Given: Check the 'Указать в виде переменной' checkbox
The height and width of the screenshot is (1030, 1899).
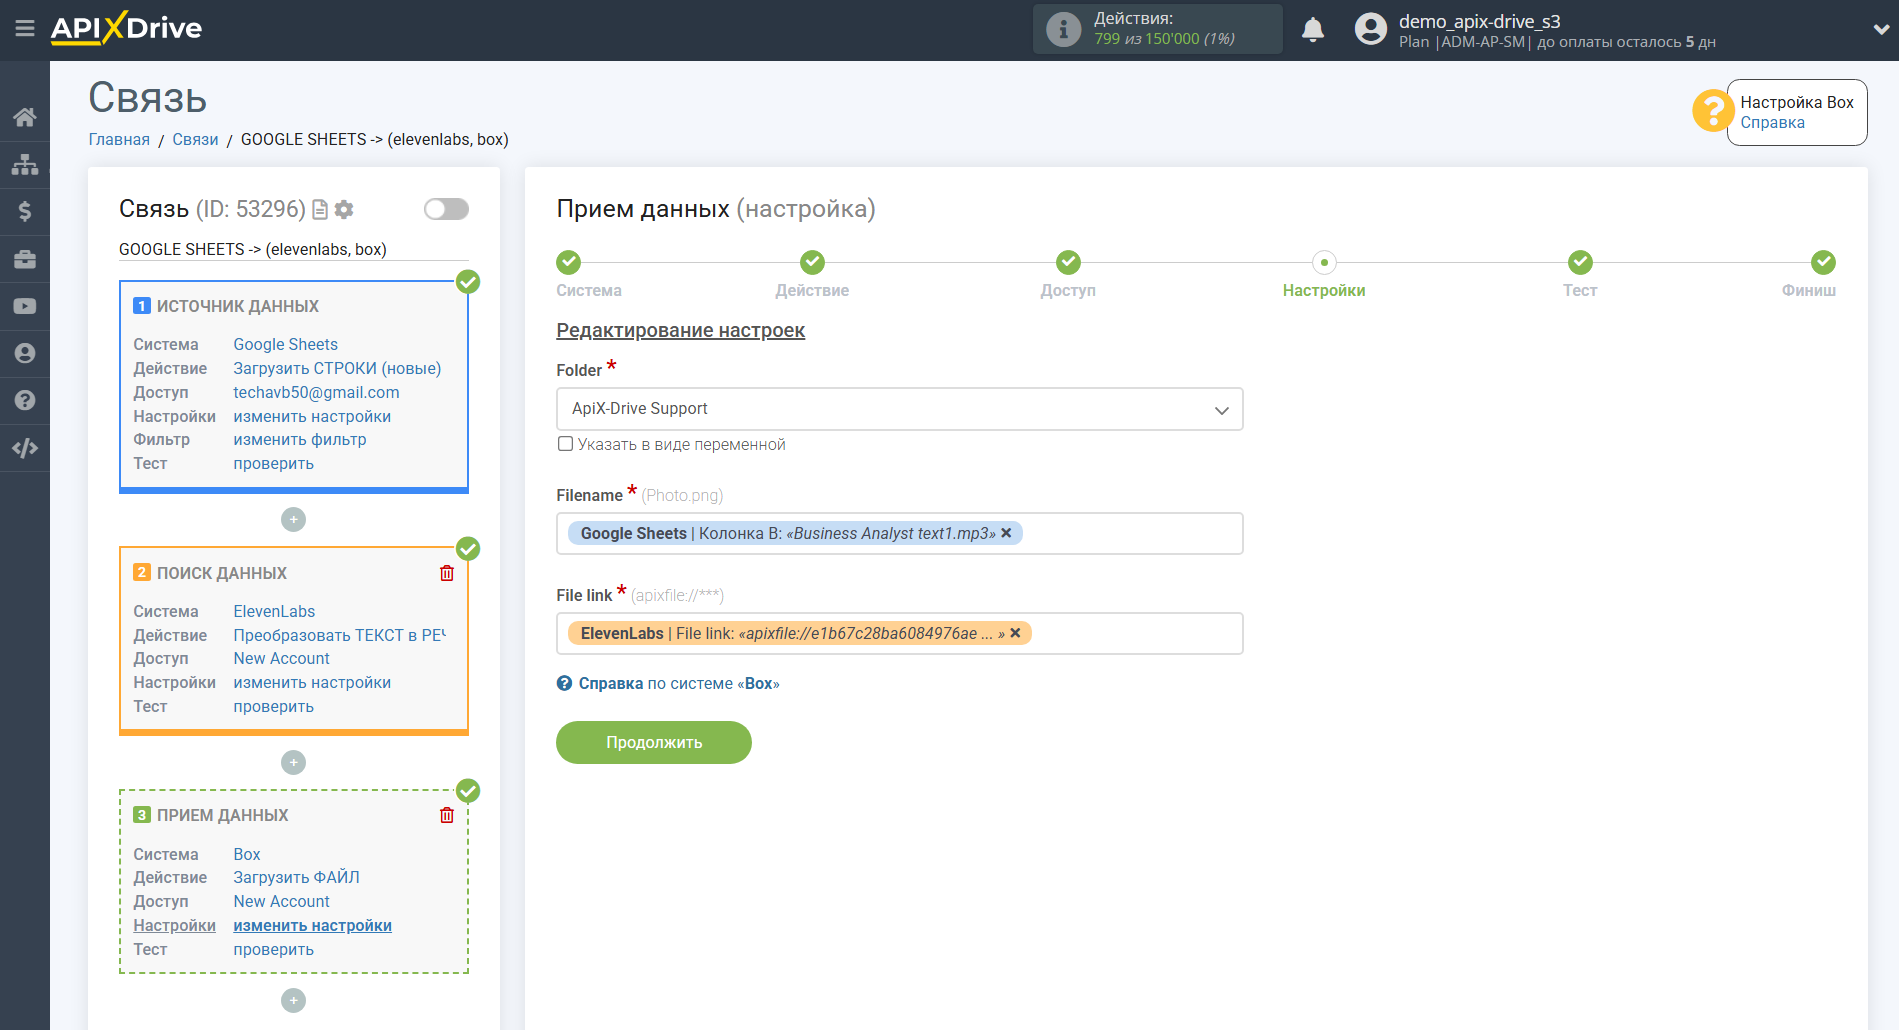Looking at the screenshot, I should [566, 444].
